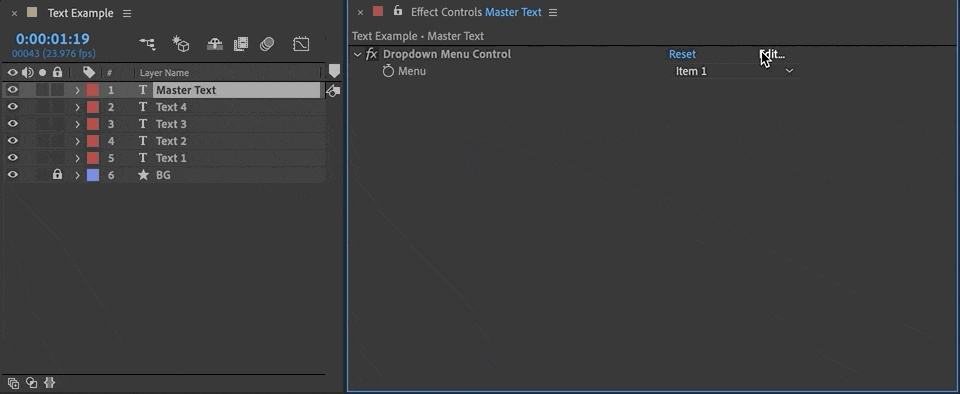Image resolution: width=960 pixels, height=394 pixels.
Task: Click the T icon of Text 3
Action: pos(143,124)
